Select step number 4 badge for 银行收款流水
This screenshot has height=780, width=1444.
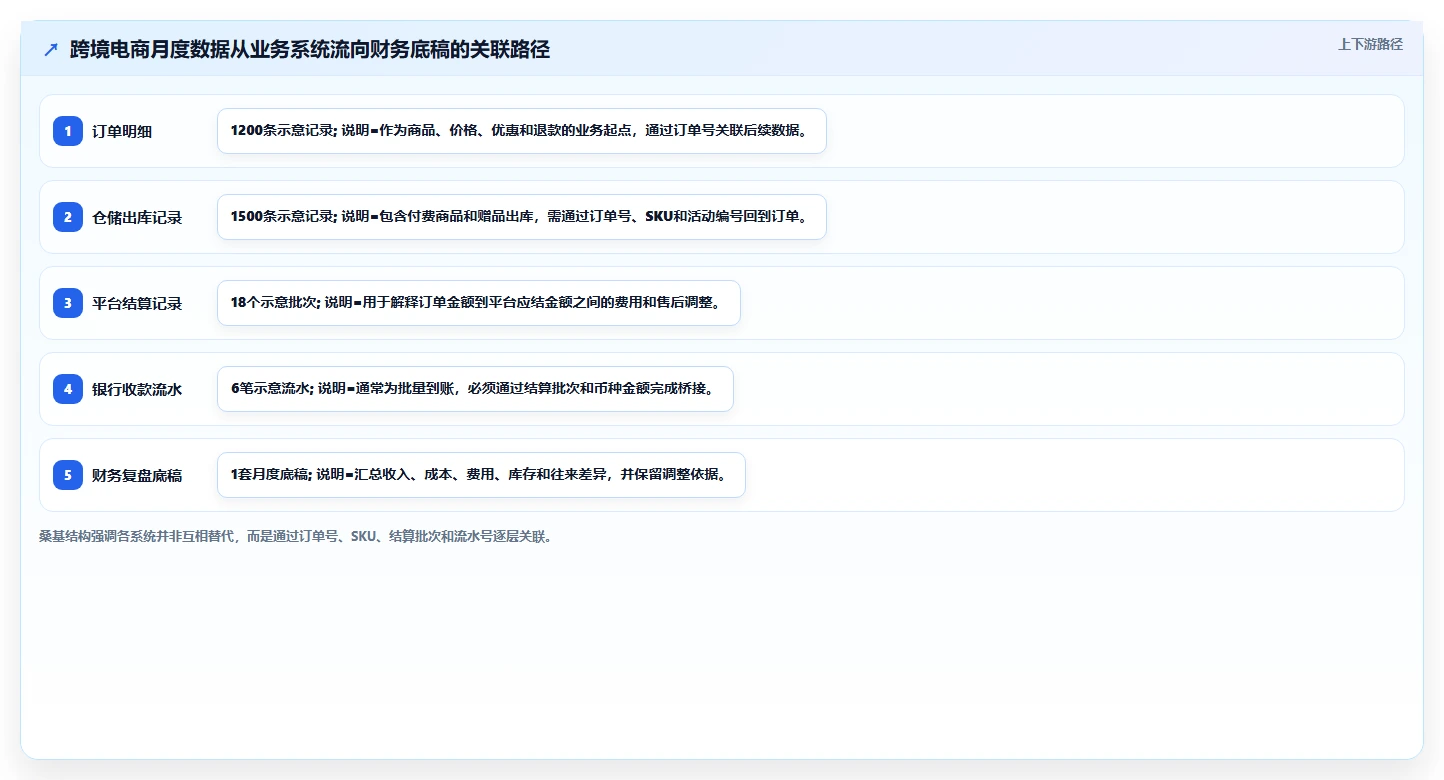[68, 389]
